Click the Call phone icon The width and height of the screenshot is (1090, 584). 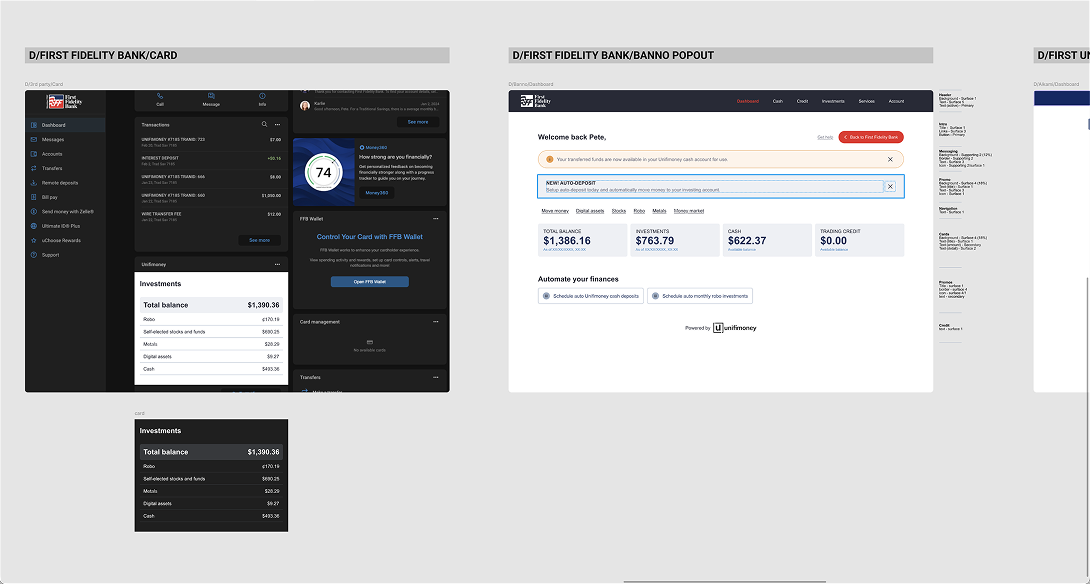coord(160,96)
